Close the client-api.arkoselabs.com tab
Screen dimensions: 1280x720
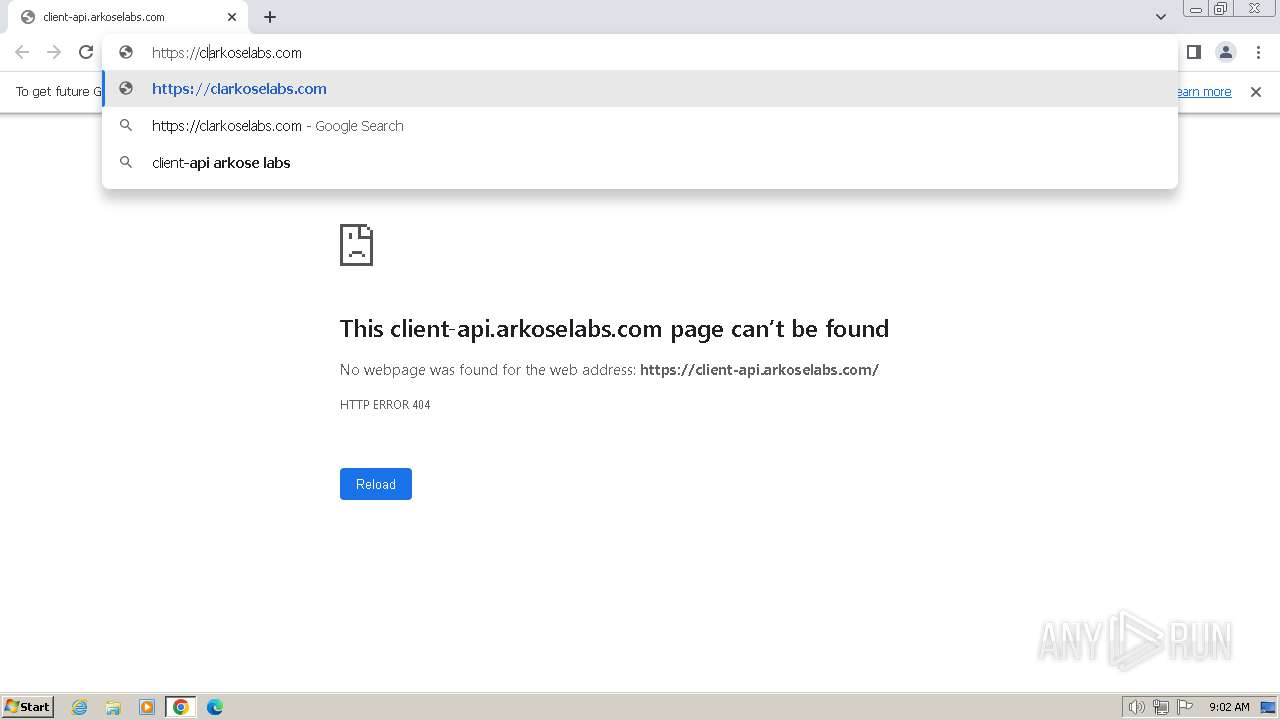tap(232, 17)
